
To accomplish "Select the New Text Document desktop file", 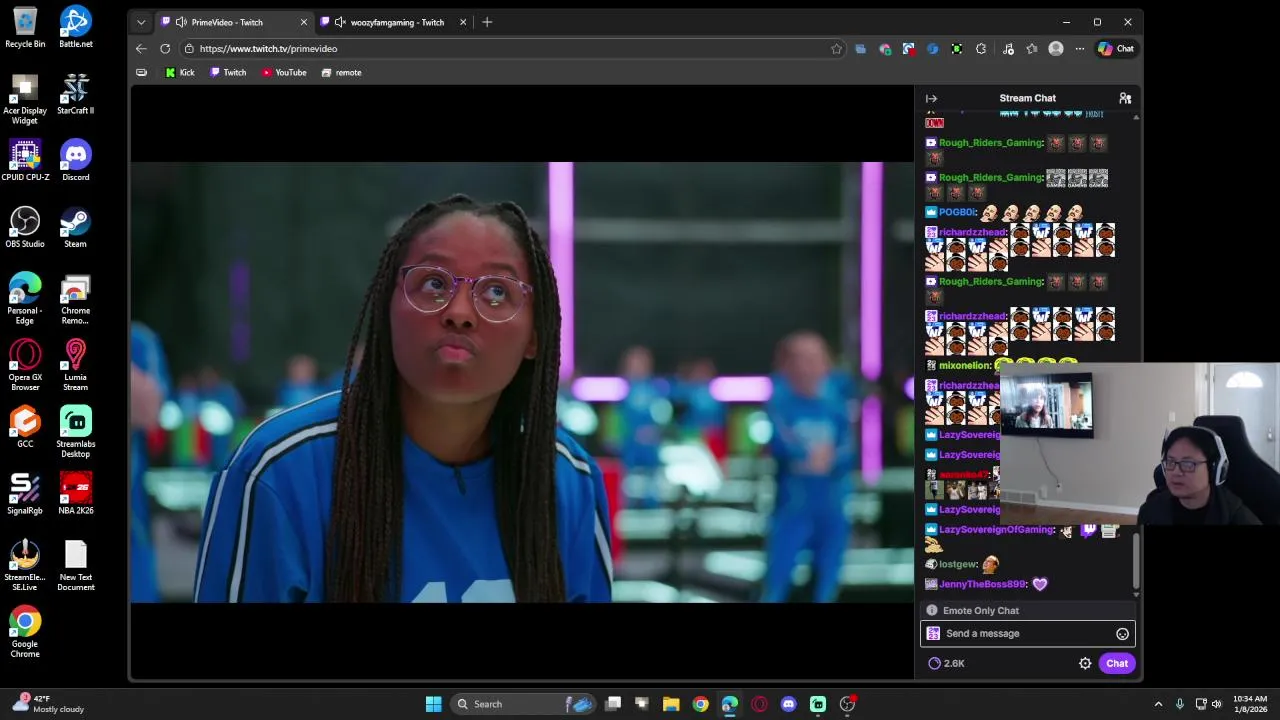I will click(x=75, y=565).
